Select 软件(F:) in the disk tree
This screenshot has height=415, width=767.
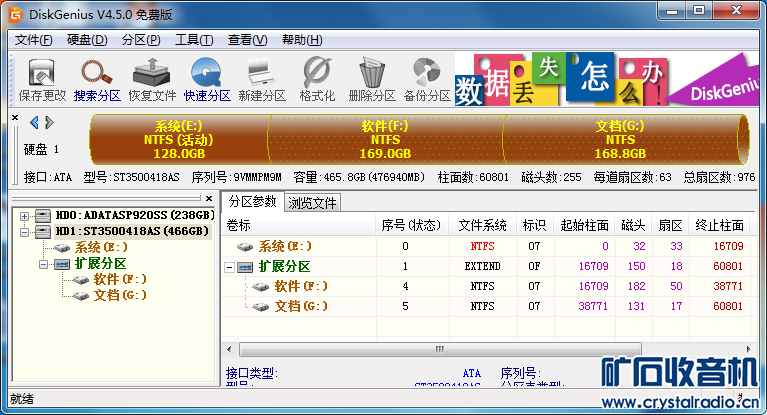click(120, 279)
